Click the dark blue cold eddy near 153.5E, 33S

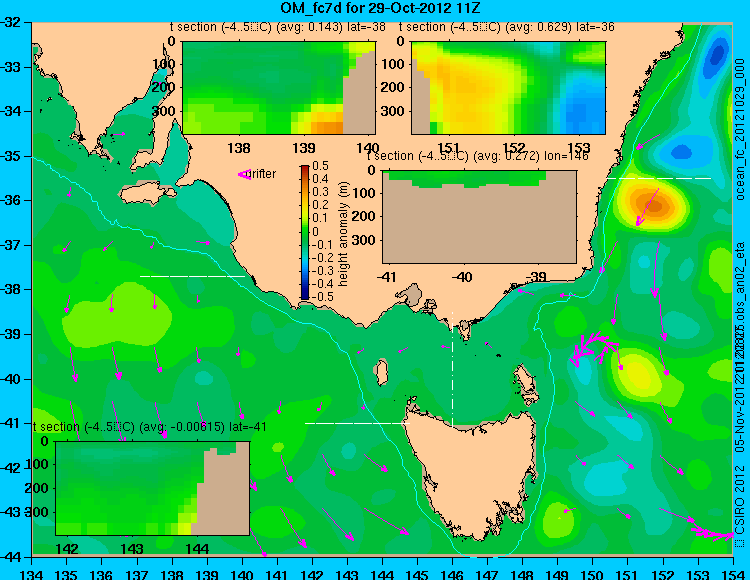[716, 56]
